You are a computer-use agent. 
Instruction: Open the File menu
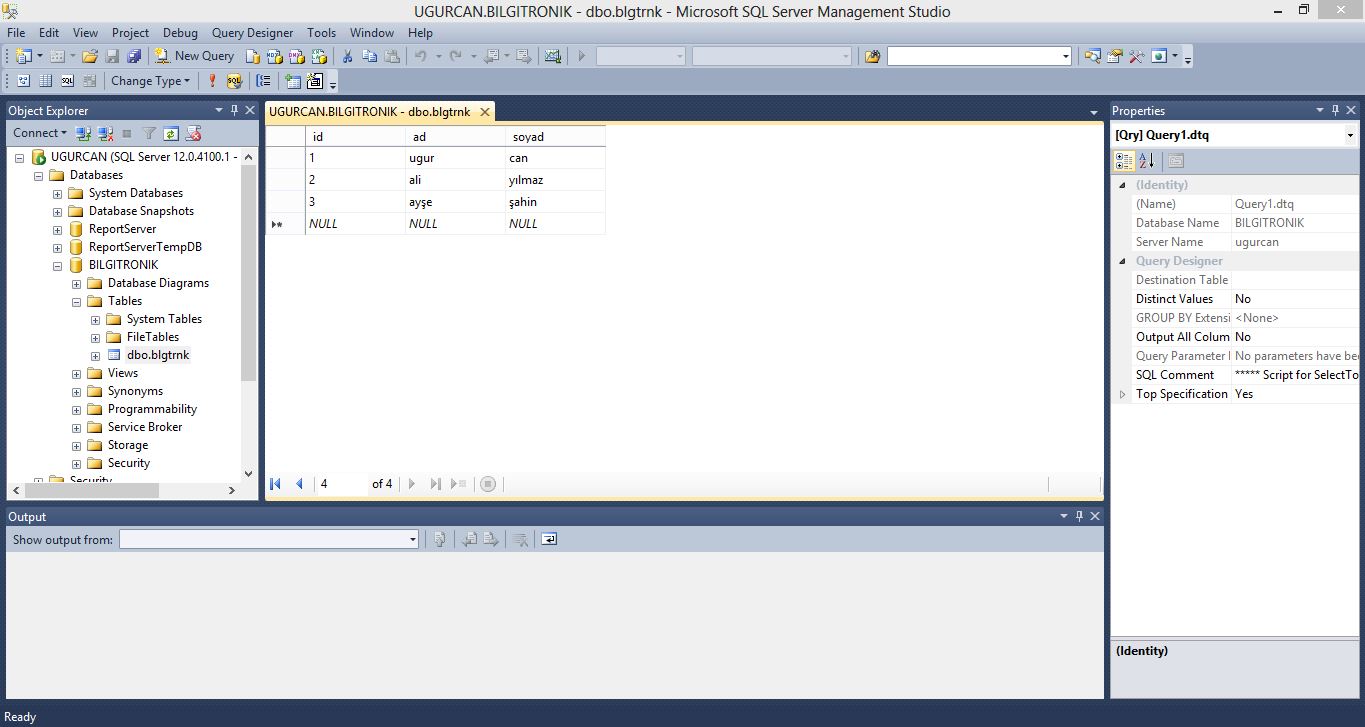16,33
